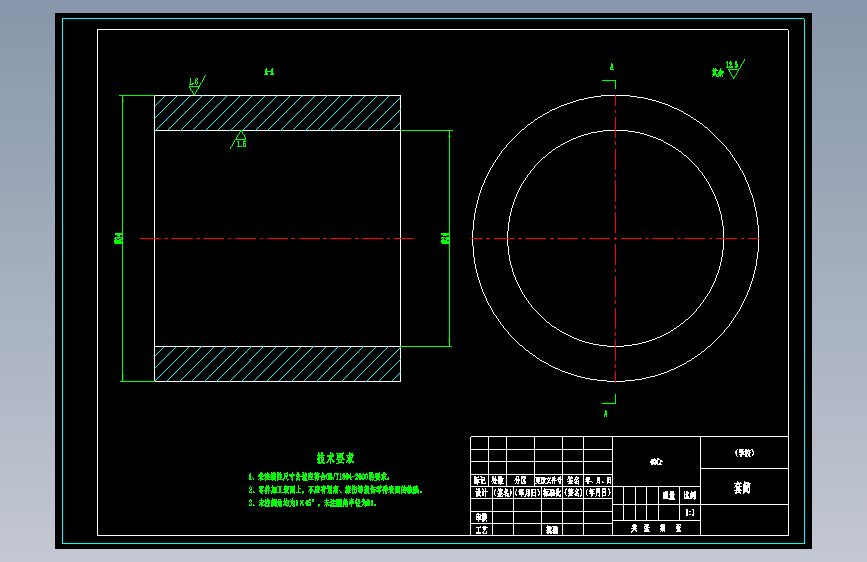Screen dimensions: 867x562
Task: Click the outer diameter dimension text on the left
Action: pyautogui.click(x=118, y=238)
